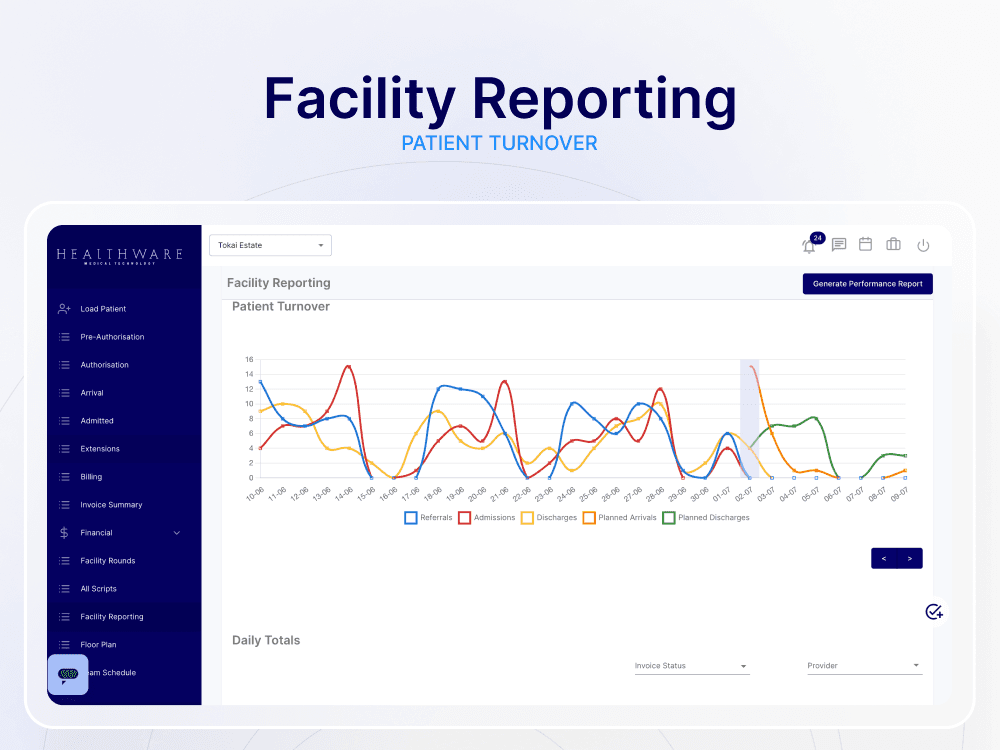Click the list icon beside Pre-Authorisation

(x=64, y=337)
